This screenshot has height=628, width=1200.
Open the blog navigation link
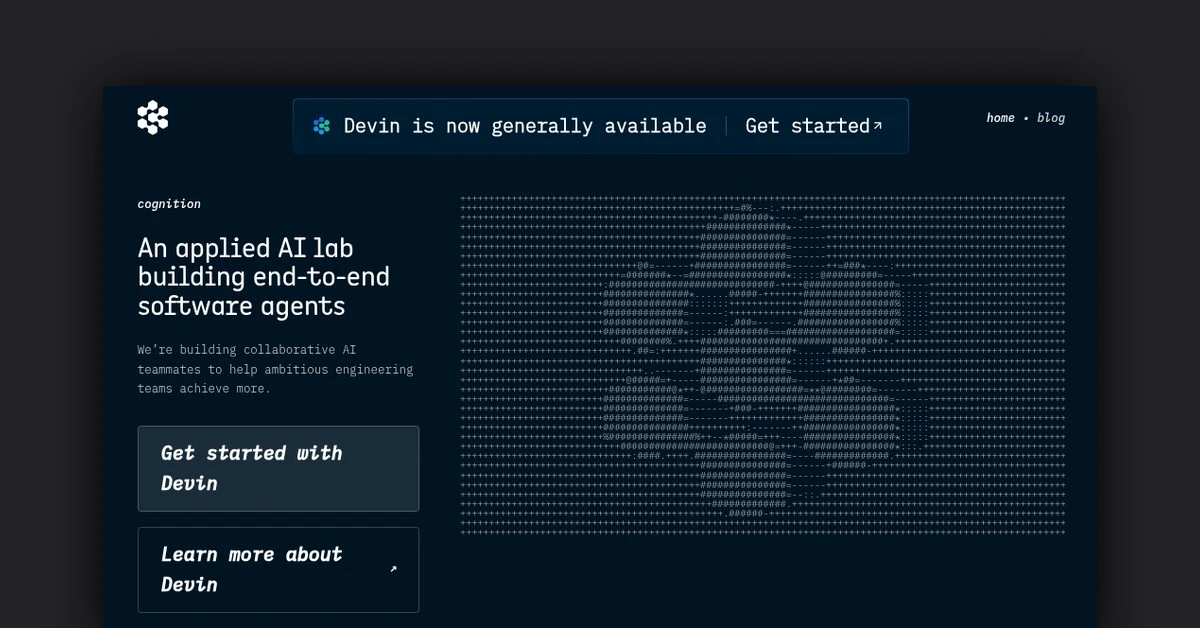[1051, 118]
